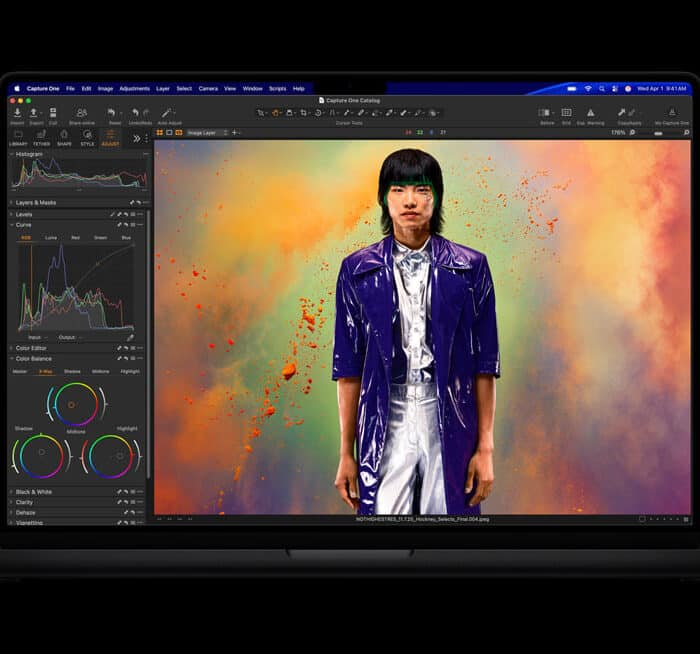
Task: Open the File menu
Action: (71, 89)
